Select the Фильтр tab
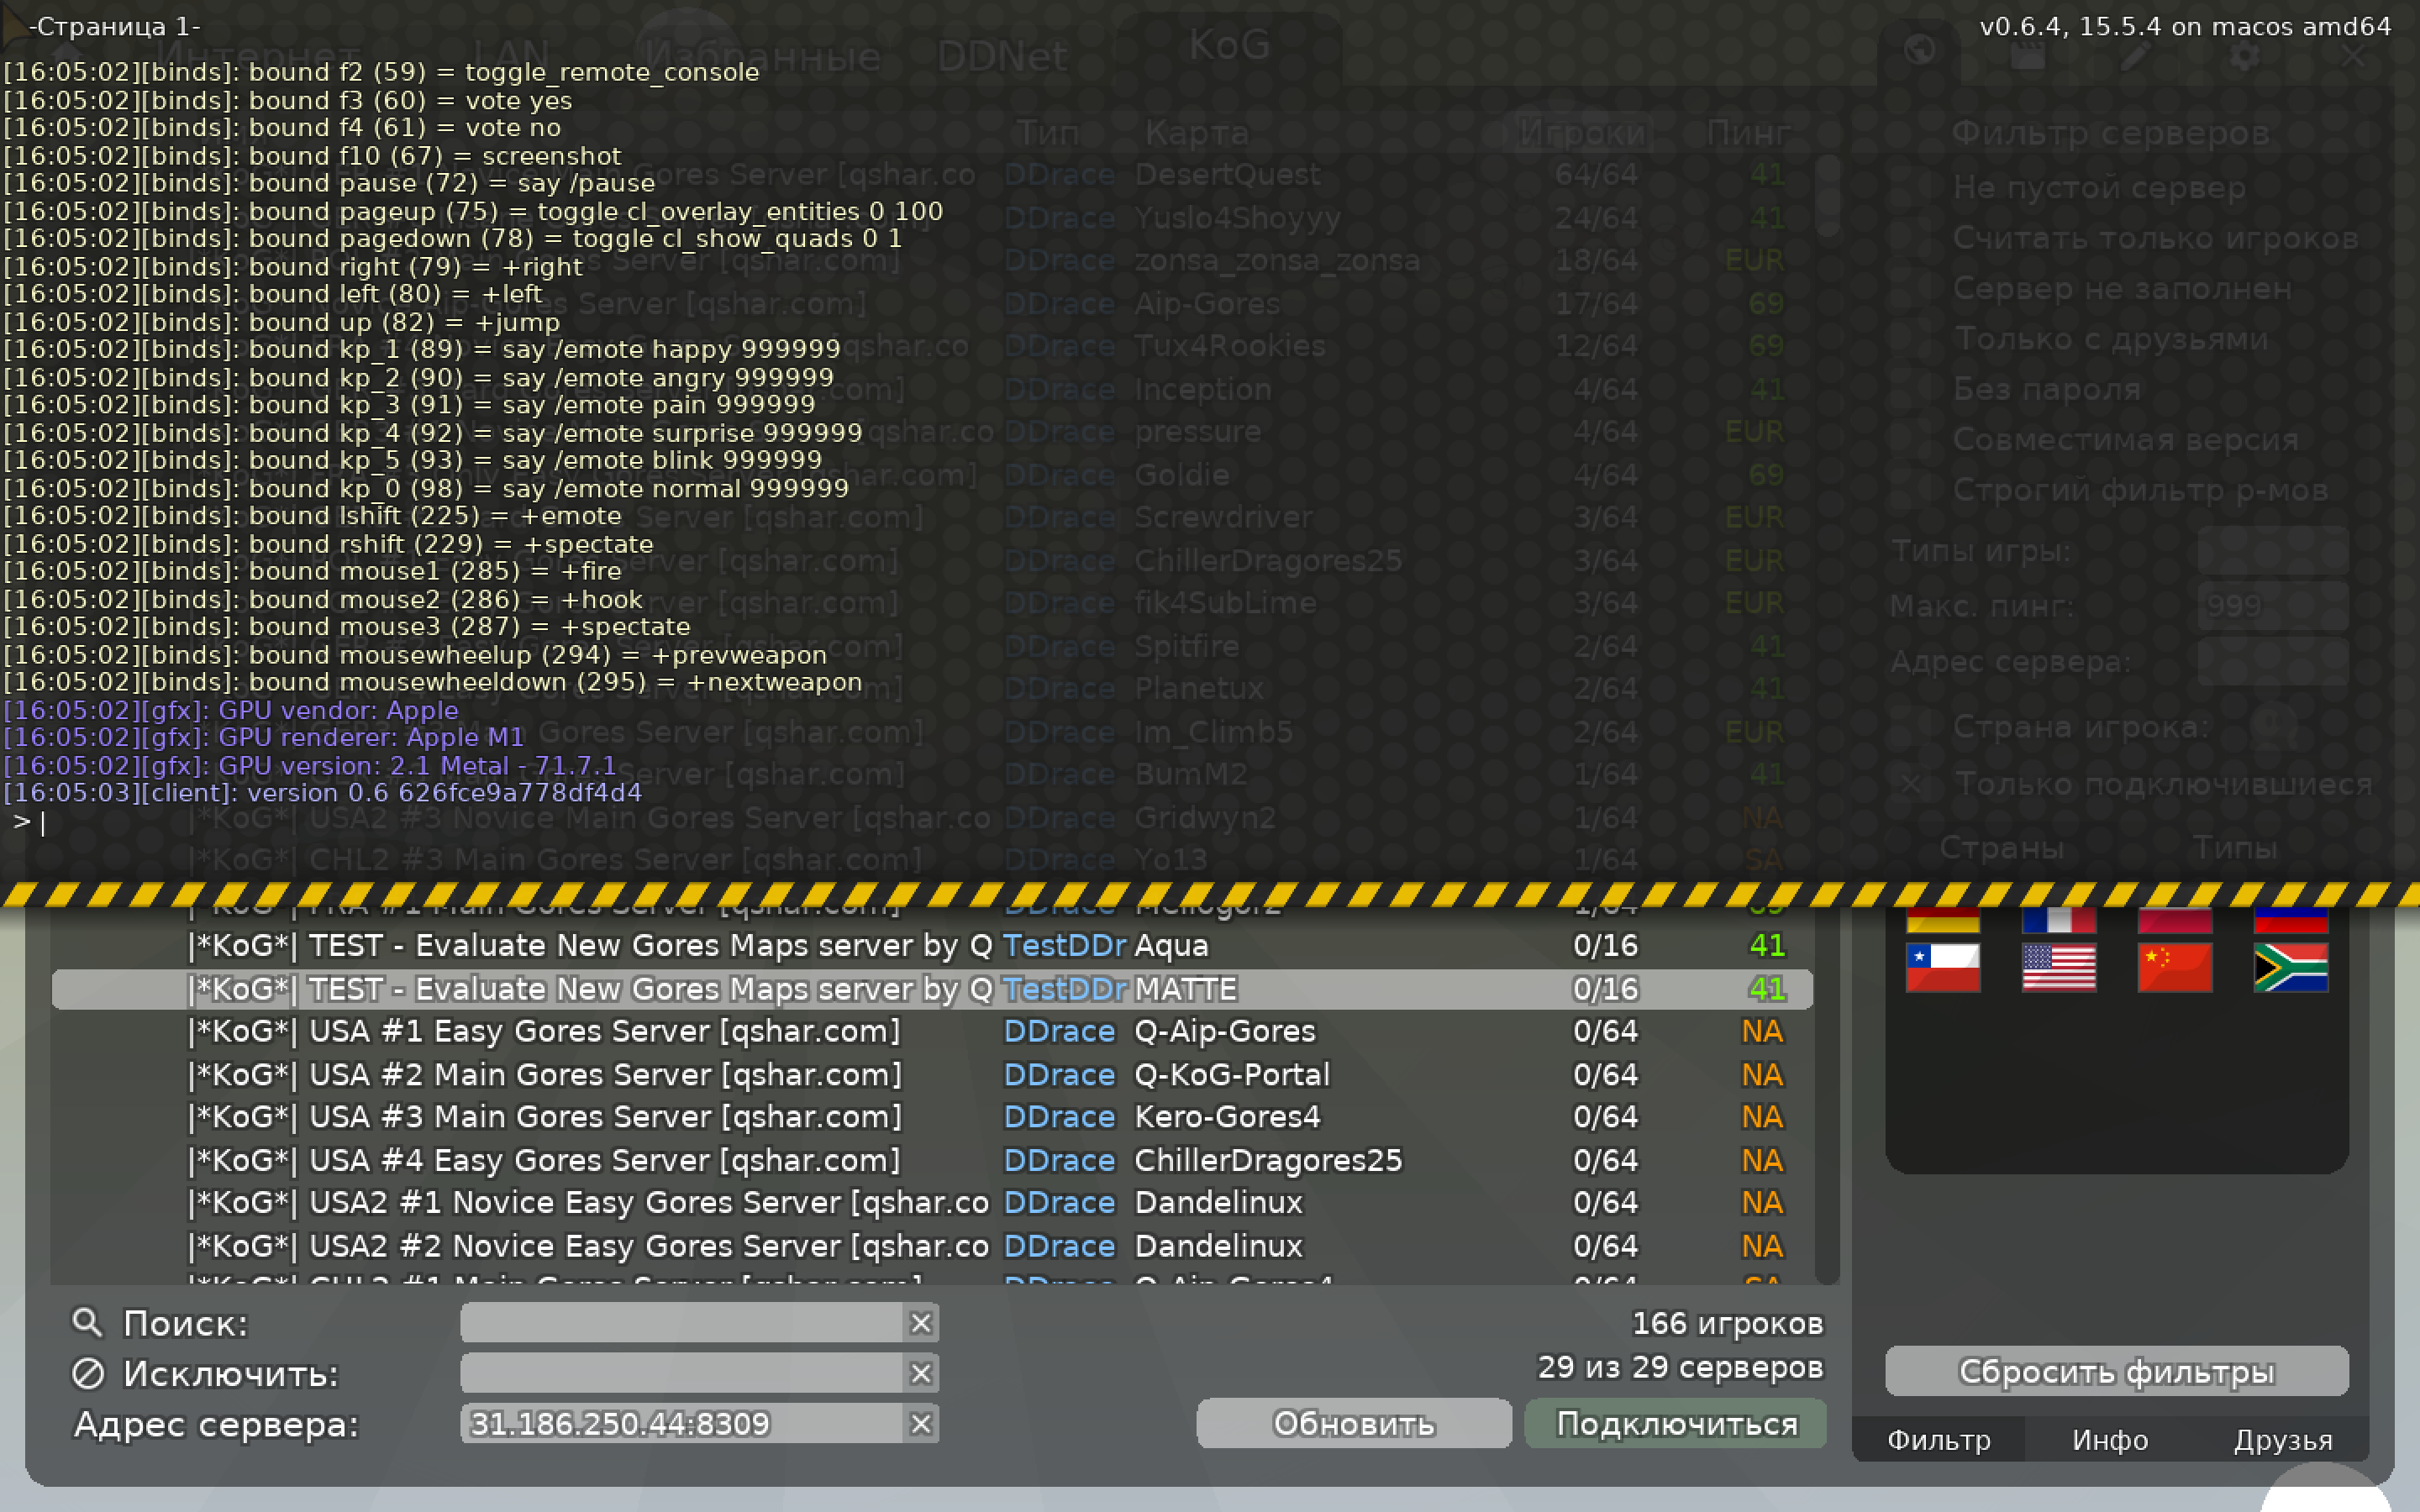2420x1512 pixels. [1938, 1440]
